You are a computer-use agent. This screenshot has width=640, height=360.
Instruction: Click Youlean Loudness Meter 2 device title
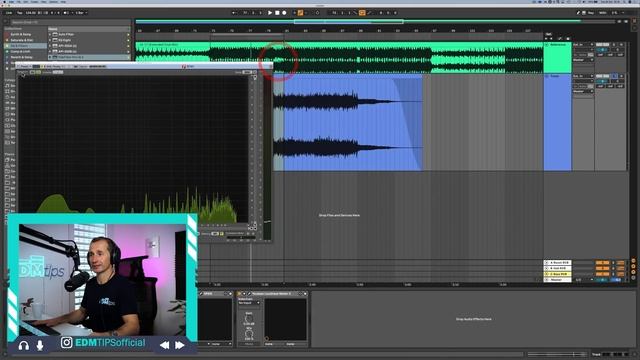[x=271, y=294]
